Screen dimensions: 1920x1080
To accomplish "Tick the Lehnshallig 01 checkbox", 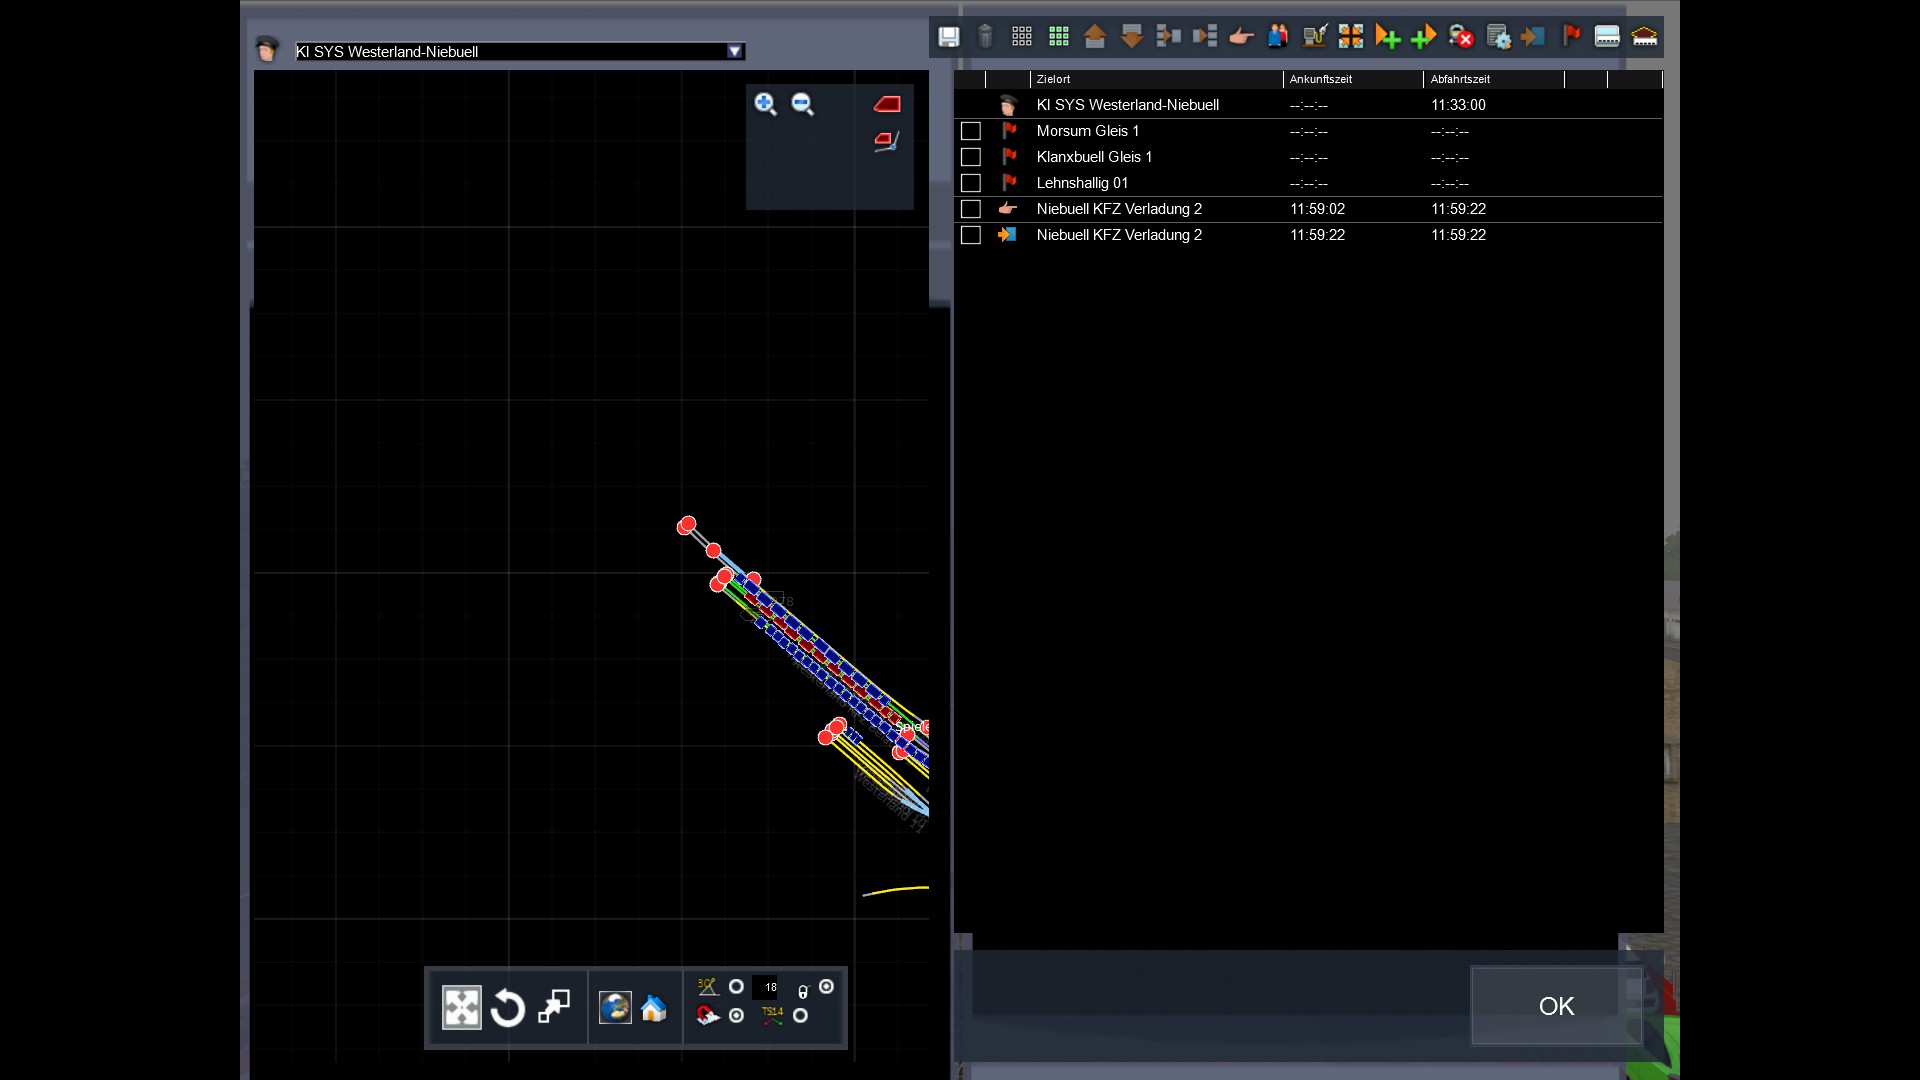I will tap(970, 183).
